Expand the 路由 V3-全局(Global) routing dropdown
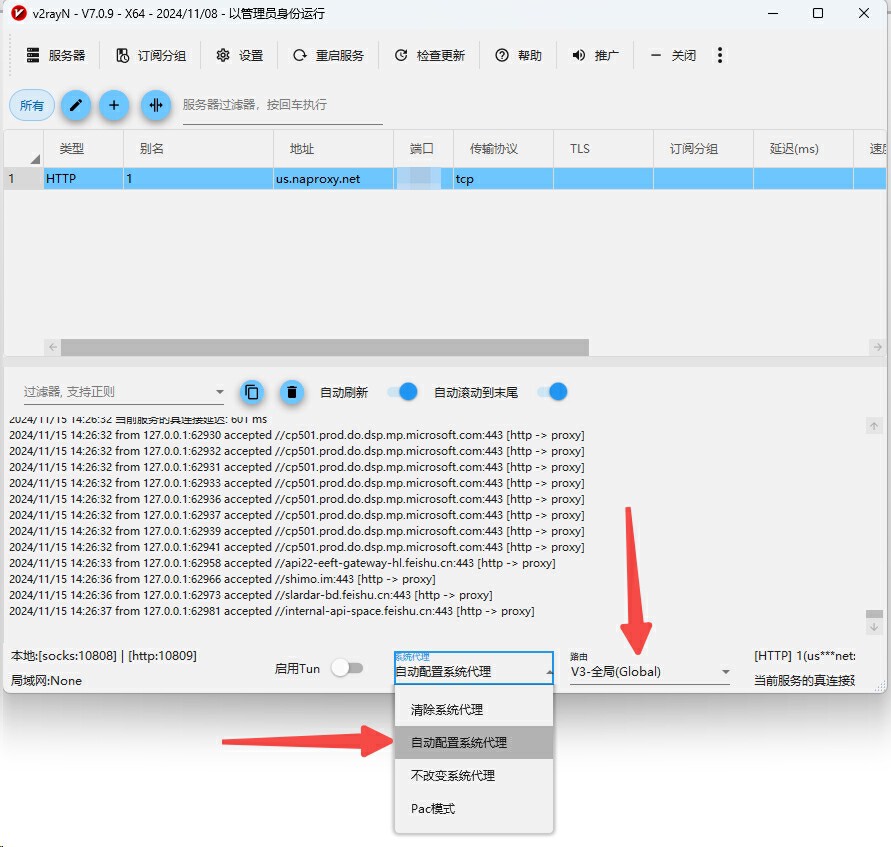This screenshot has width=891, height=847. [x=649, y=671]
